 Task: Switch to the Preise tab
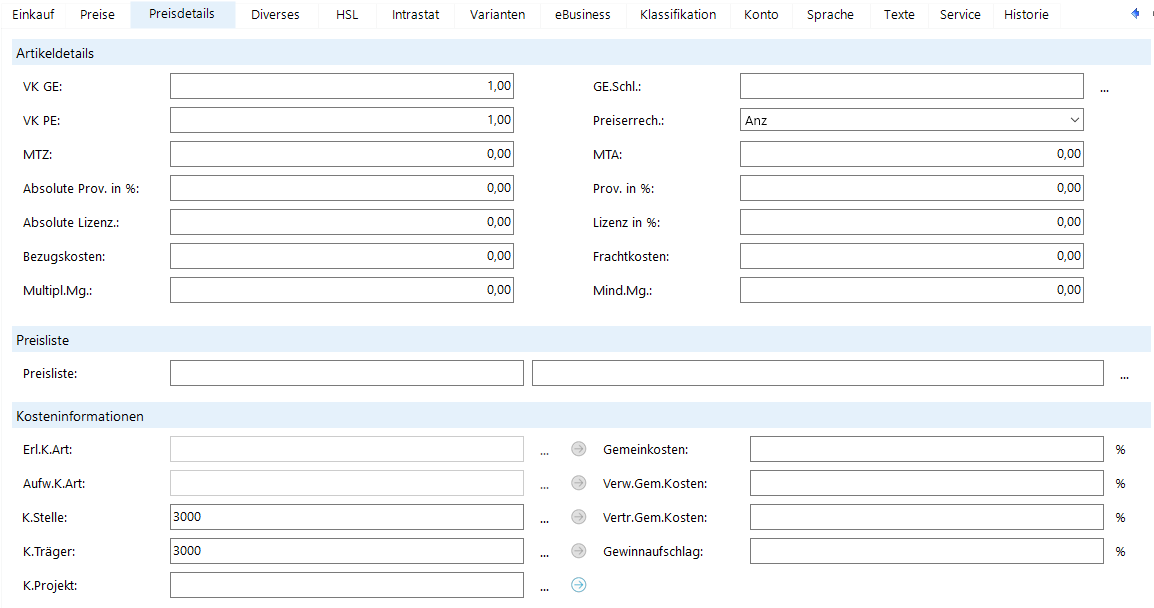pos(97,15)
